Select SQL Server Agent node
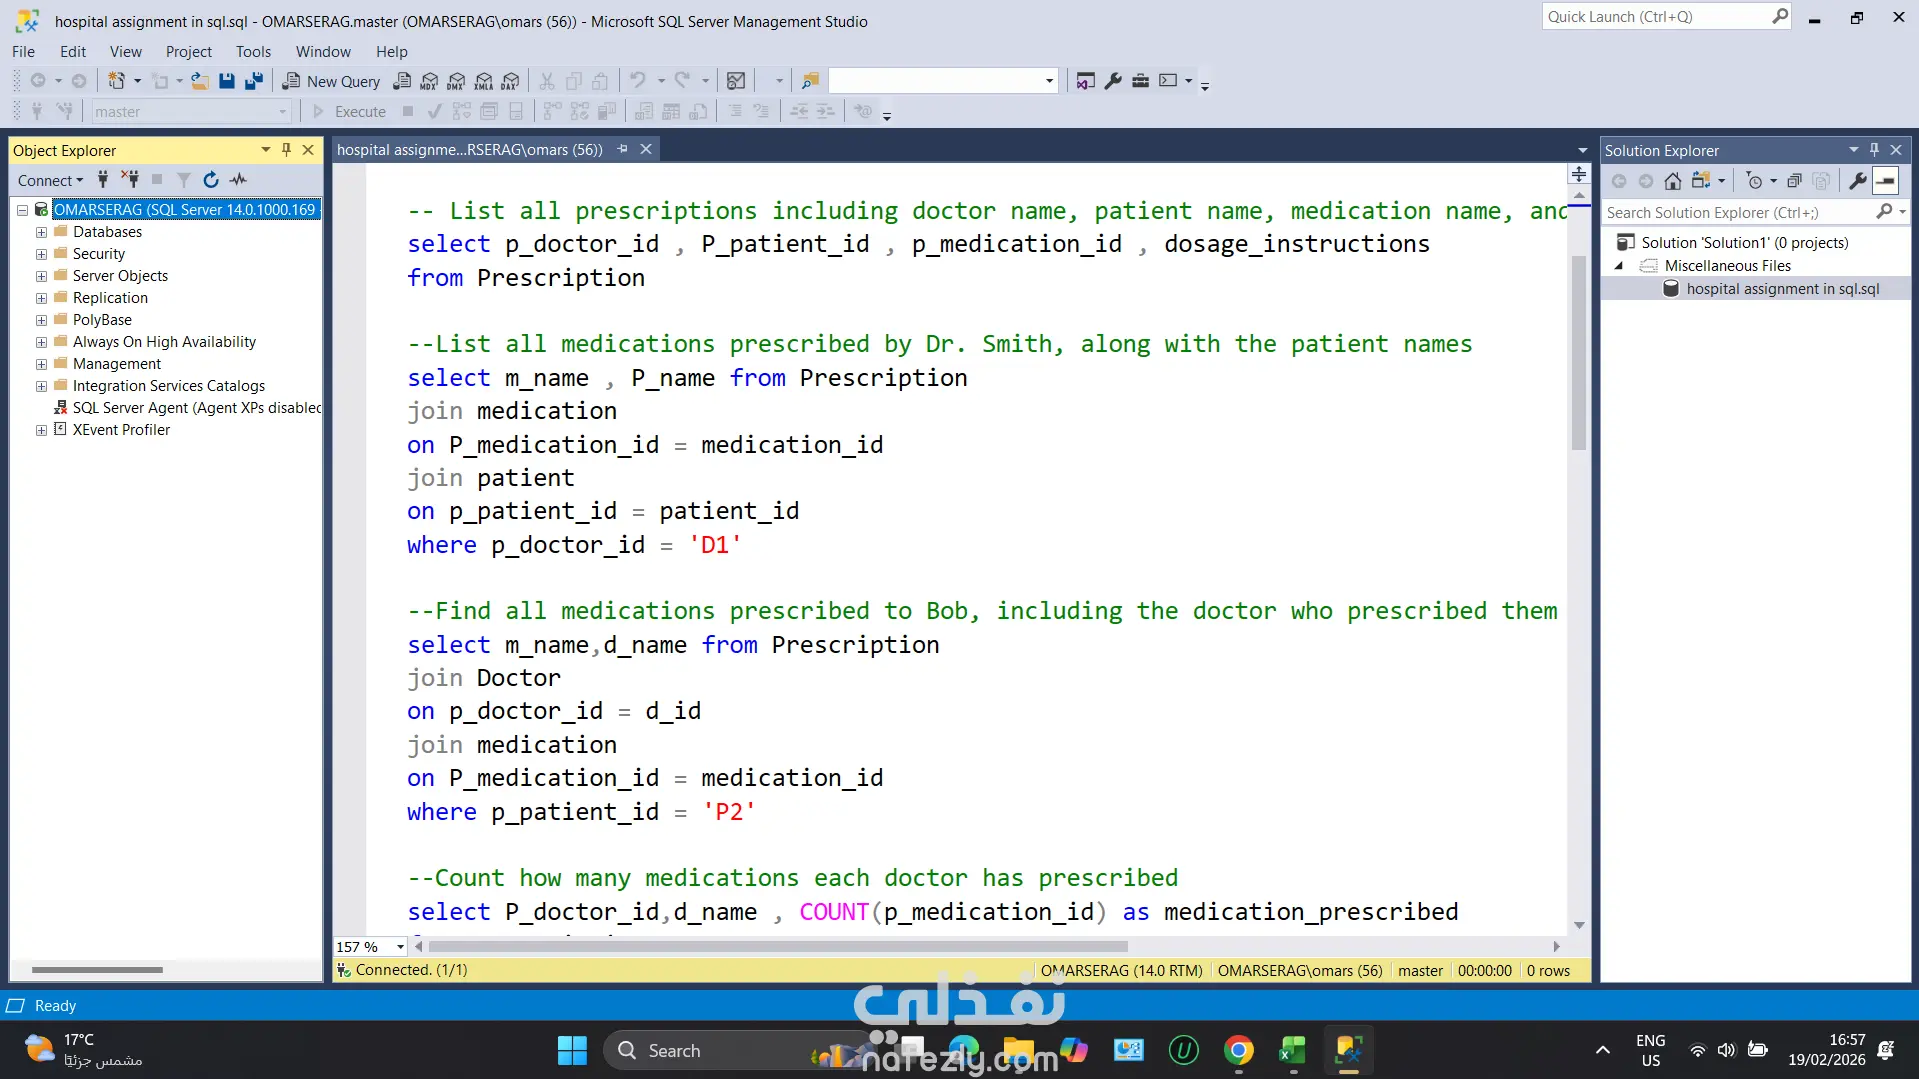The image size is (1919, 1079). pyautogui.click(x=197, y=408)
